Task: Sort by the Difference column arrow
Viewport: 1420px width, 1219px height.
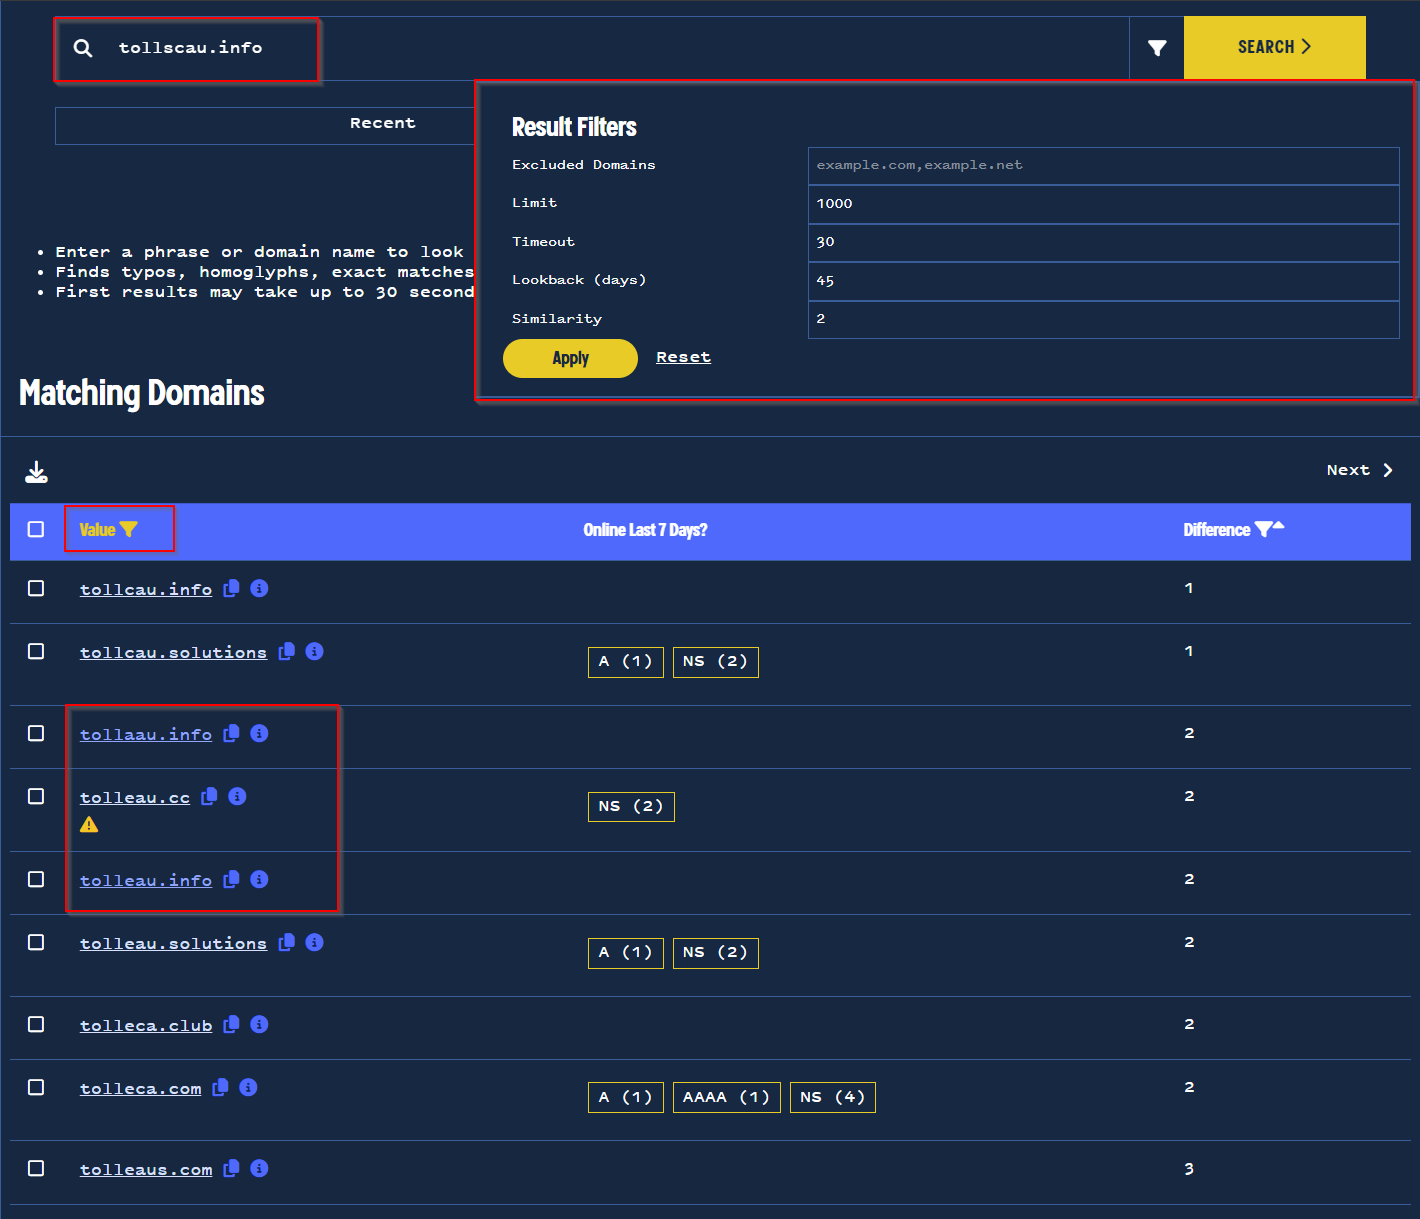Action: click(1279, 526)
